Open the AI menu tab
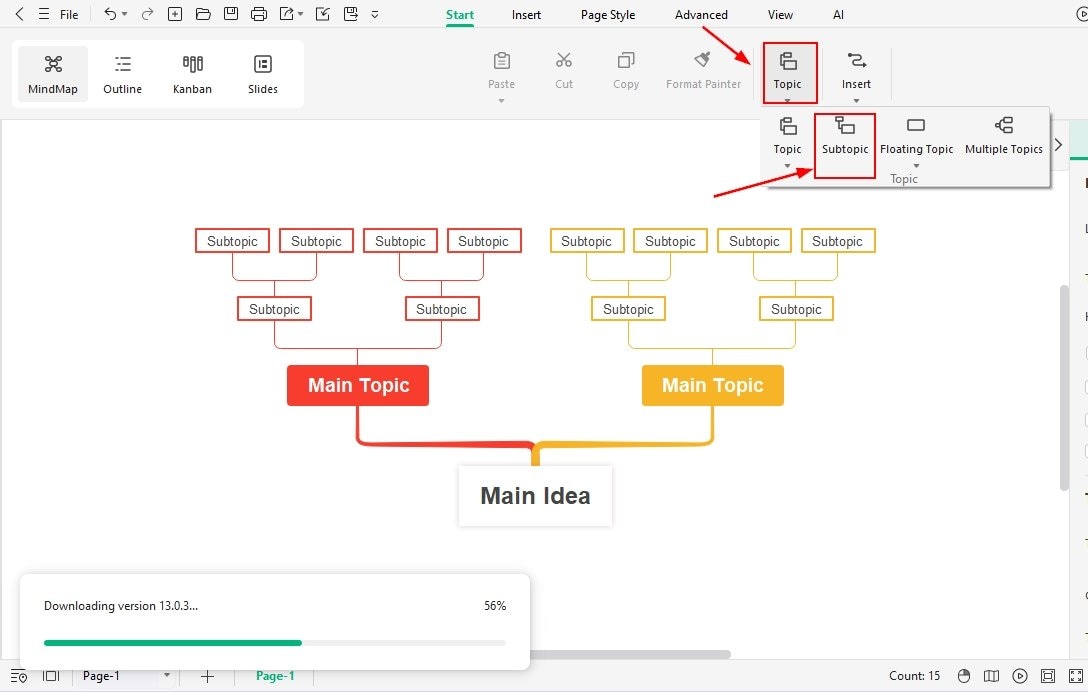 point(838,14)
